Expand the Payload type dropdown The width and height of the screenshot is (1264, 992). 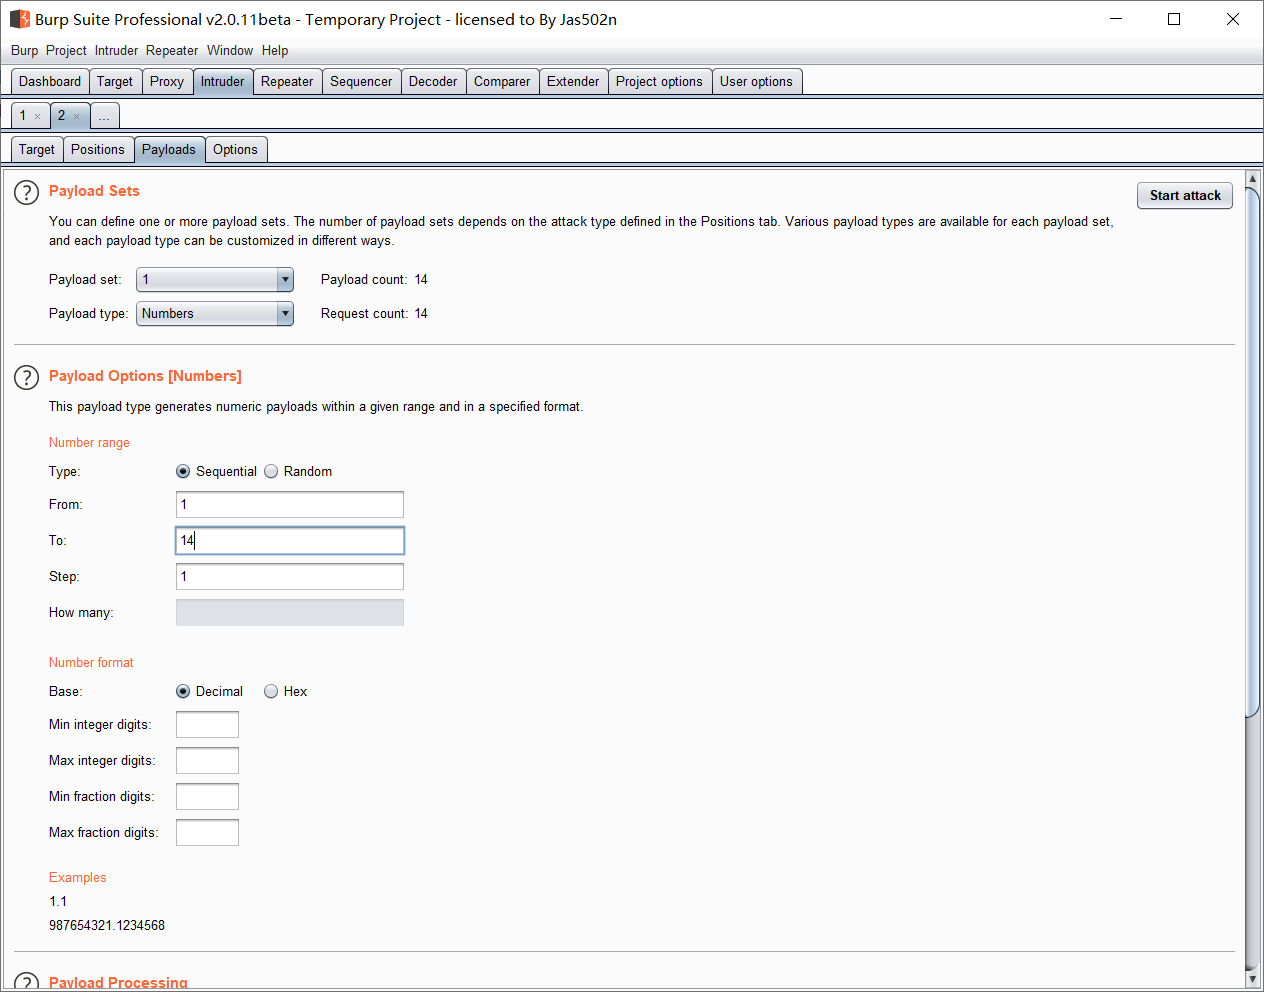tap(285, 314)
